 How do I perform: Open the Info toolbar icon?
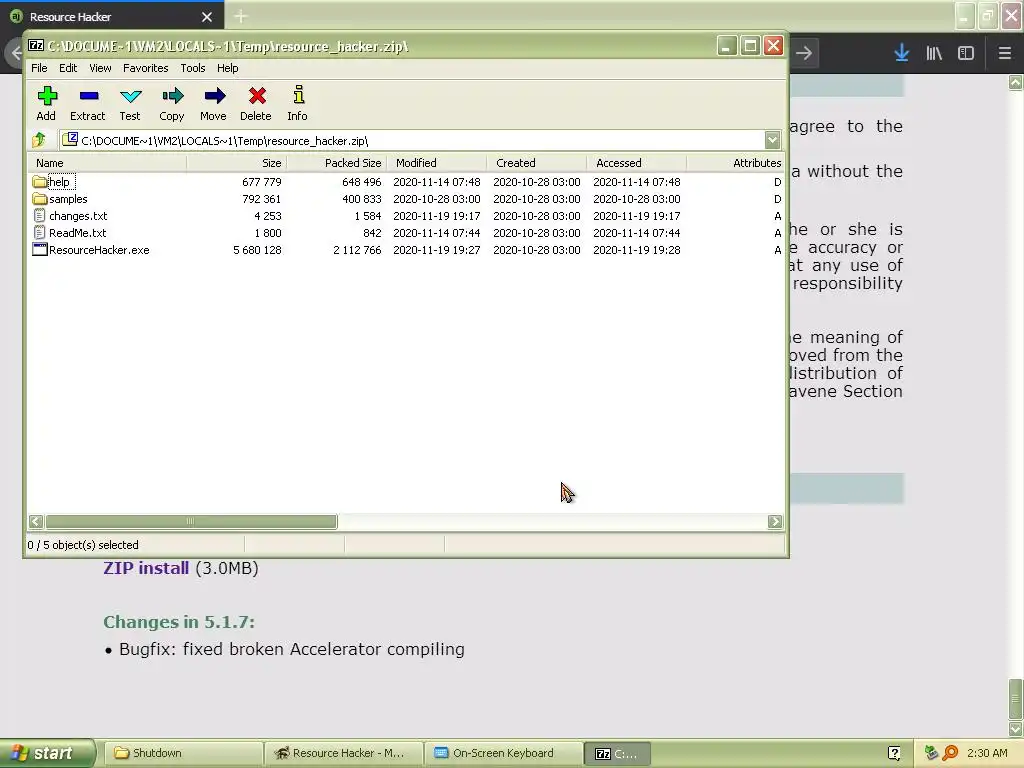click(x=298, y=95)
